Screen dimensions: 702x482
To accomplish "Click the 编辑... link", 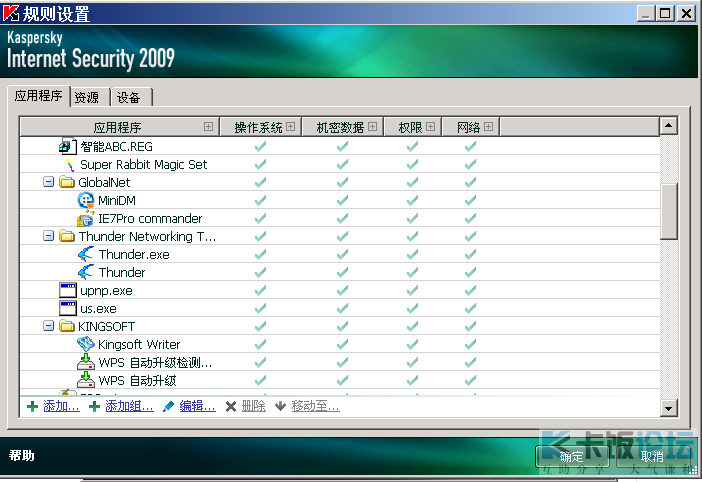I will pos(197,406).
